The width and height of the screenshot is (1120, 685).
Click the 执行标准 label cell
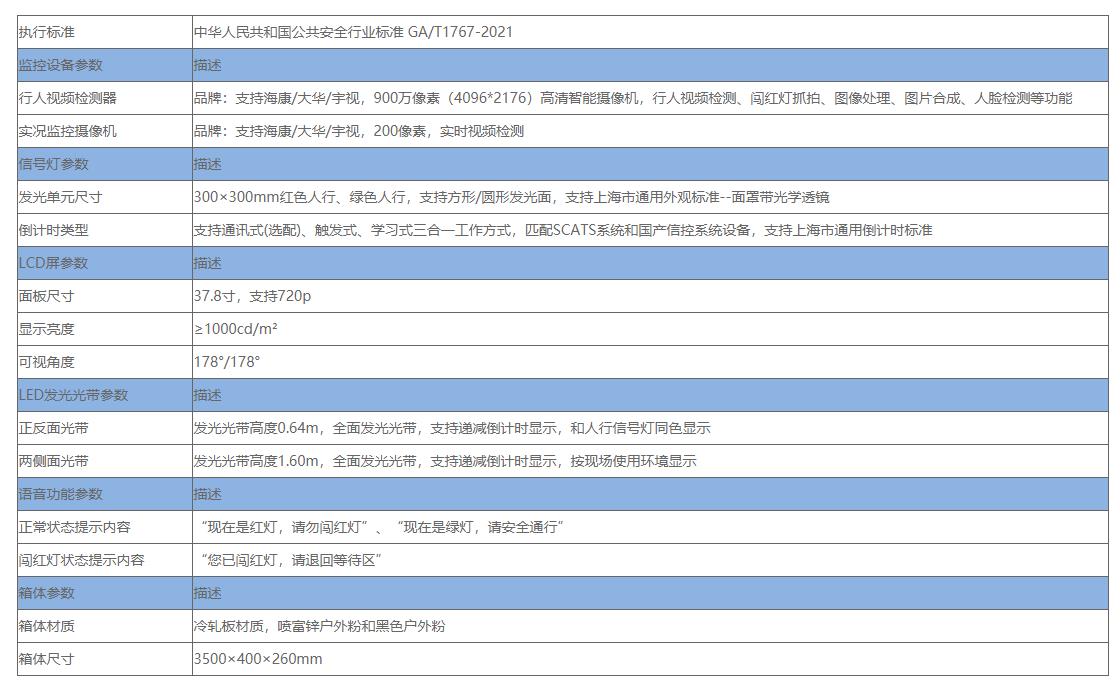45,32
